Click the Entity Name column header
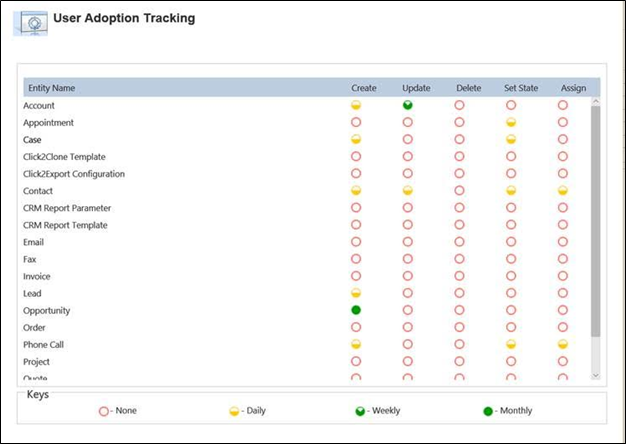This screenshot has width=626, height=444. [x=52, y=88]
